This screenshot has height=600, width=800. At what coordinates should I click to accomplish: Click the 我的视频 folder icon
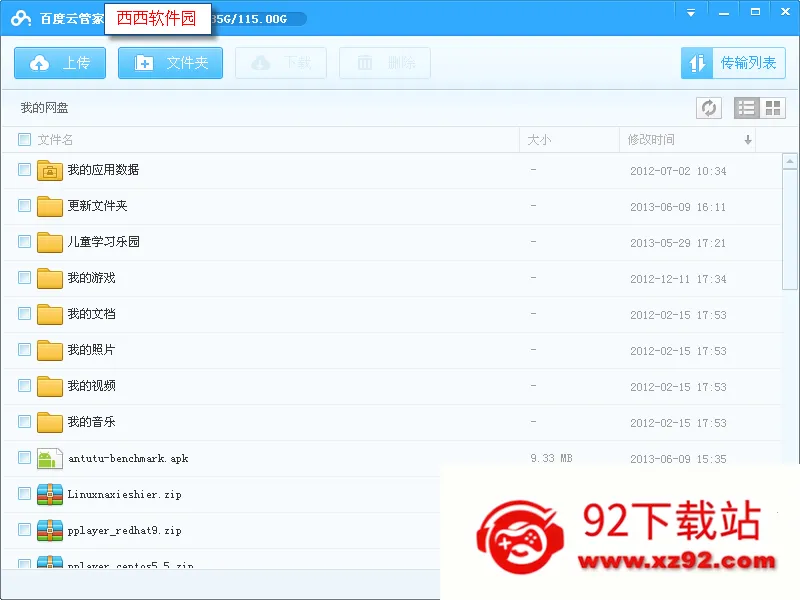(x=49, y=386)
